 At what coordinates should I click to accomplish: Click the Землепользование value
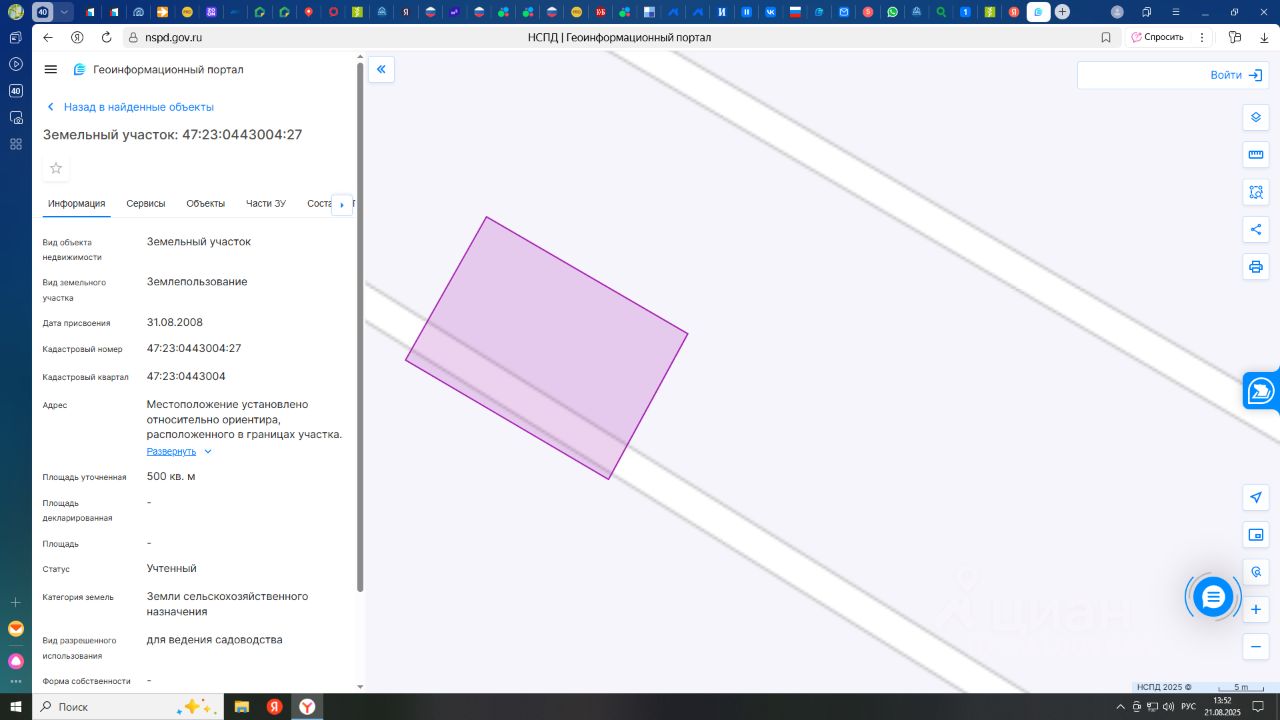[197, 281]
